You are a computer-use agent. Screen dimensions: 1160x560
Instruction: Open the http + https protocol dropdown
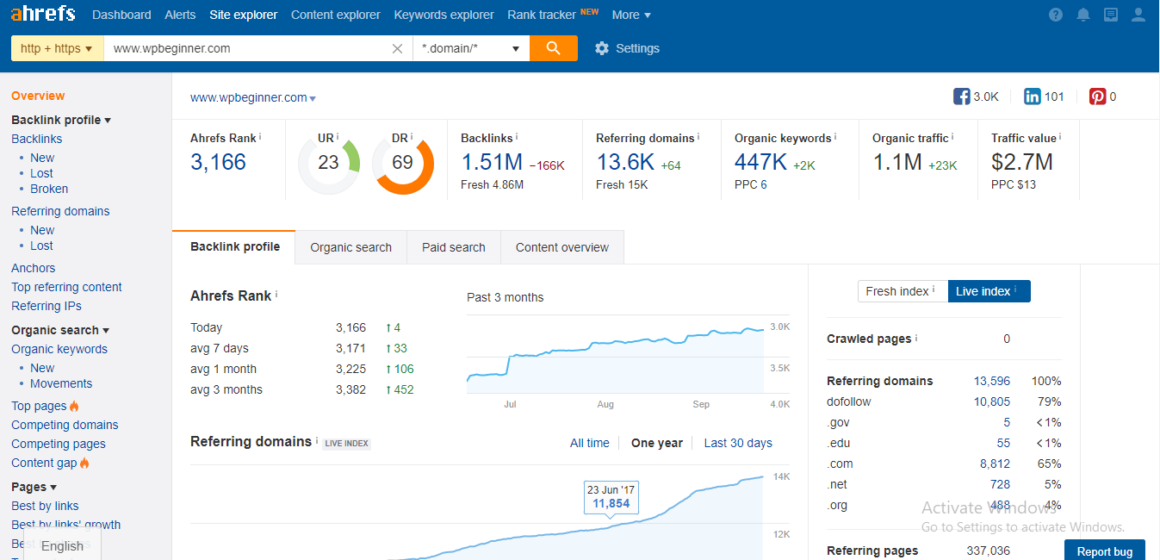coord(57,48)
